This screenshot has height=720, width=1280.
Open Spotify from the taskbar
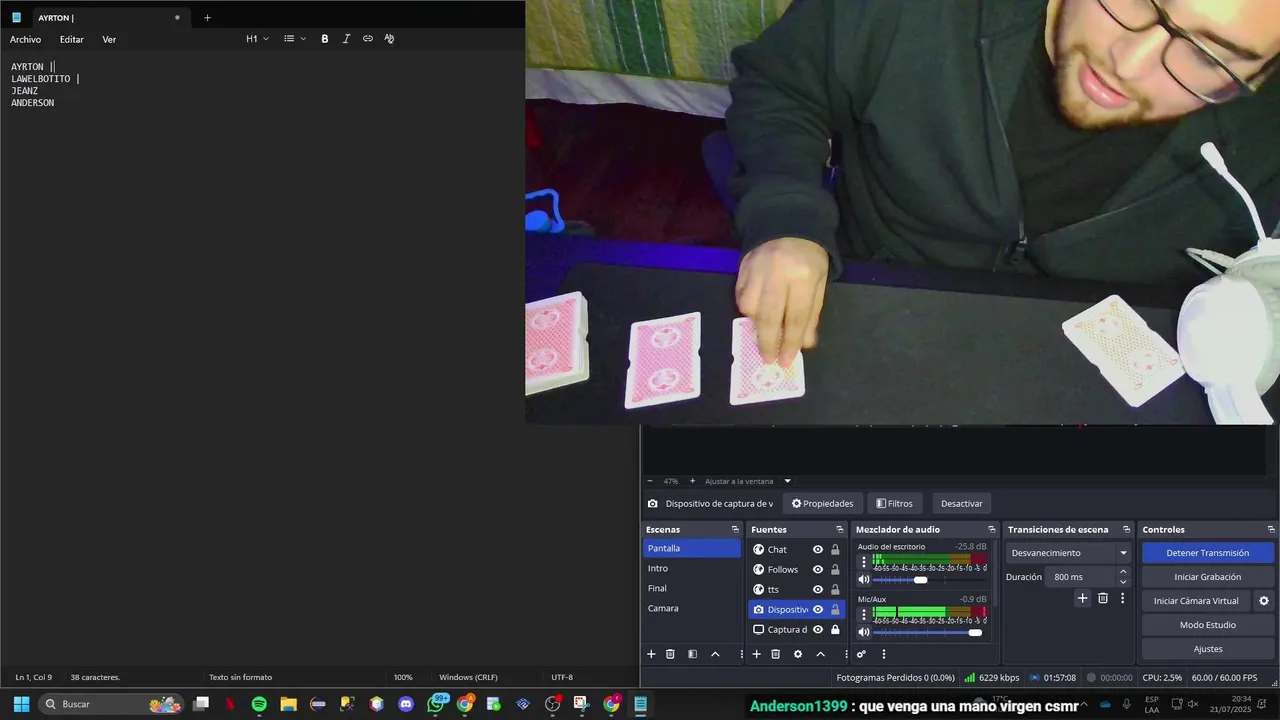(x=259, y=704)
